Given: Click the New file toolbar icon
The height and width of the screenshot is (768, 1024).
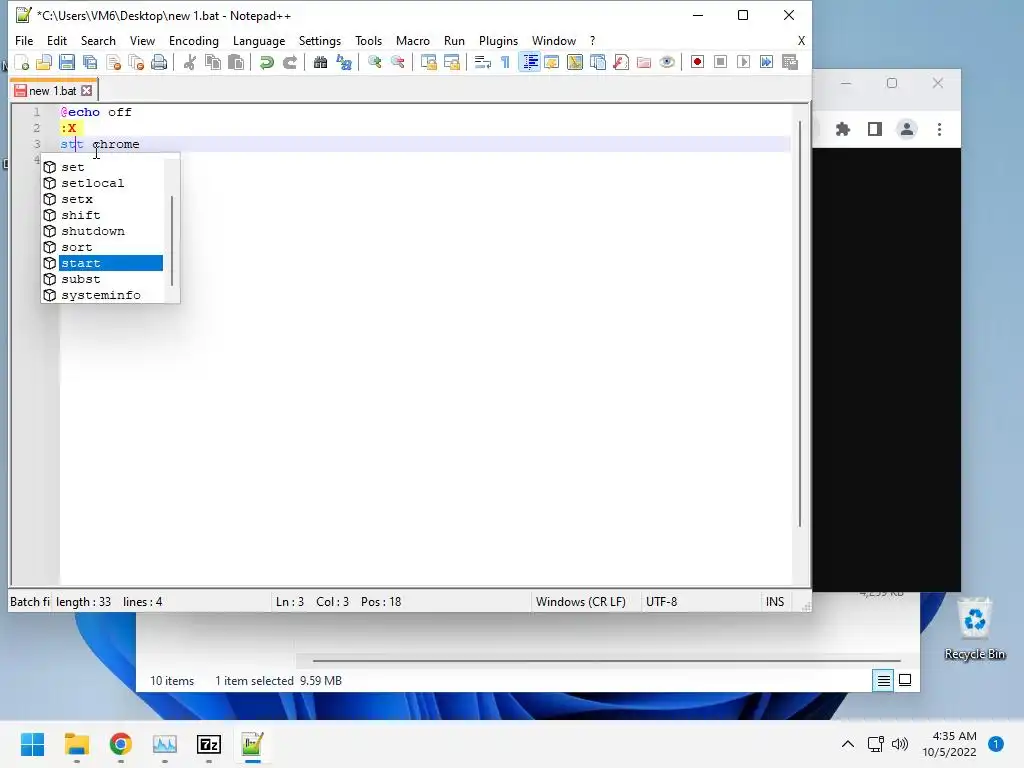Looking at the screenshot, I should tap(22, 63).
